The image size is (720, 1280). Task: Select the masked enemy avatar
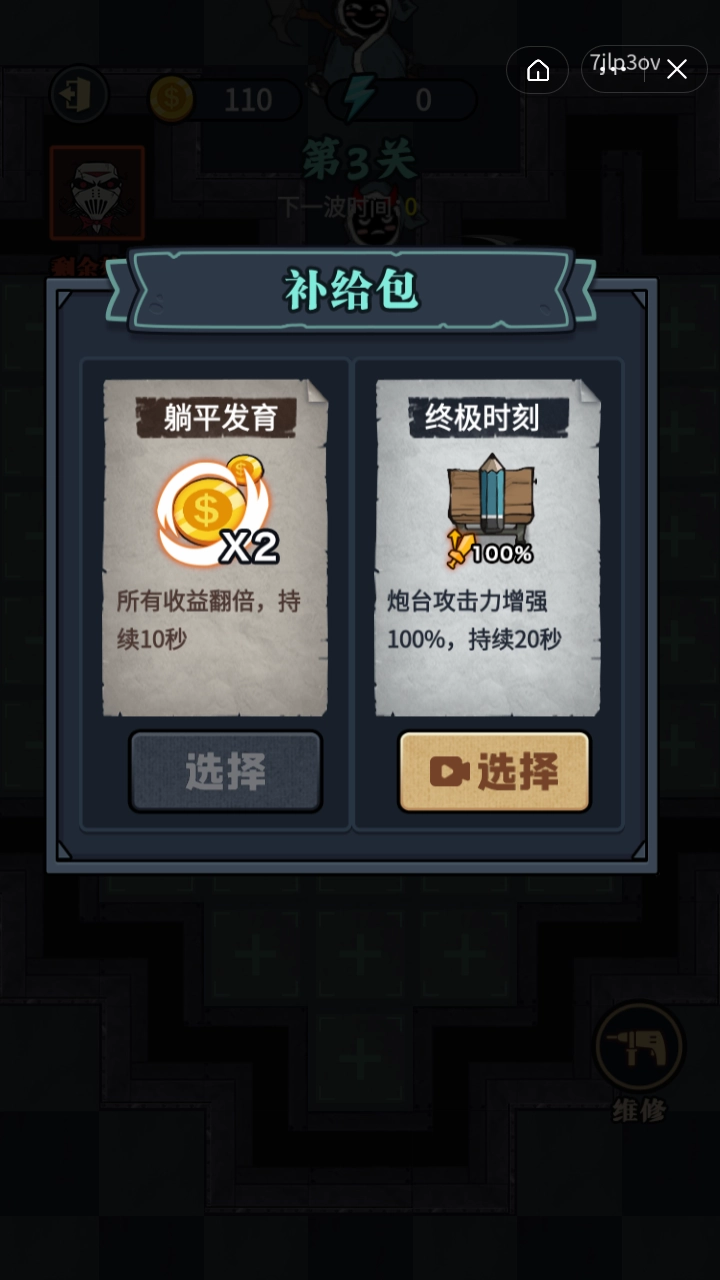pyautogui.click(x=97, y=193)
